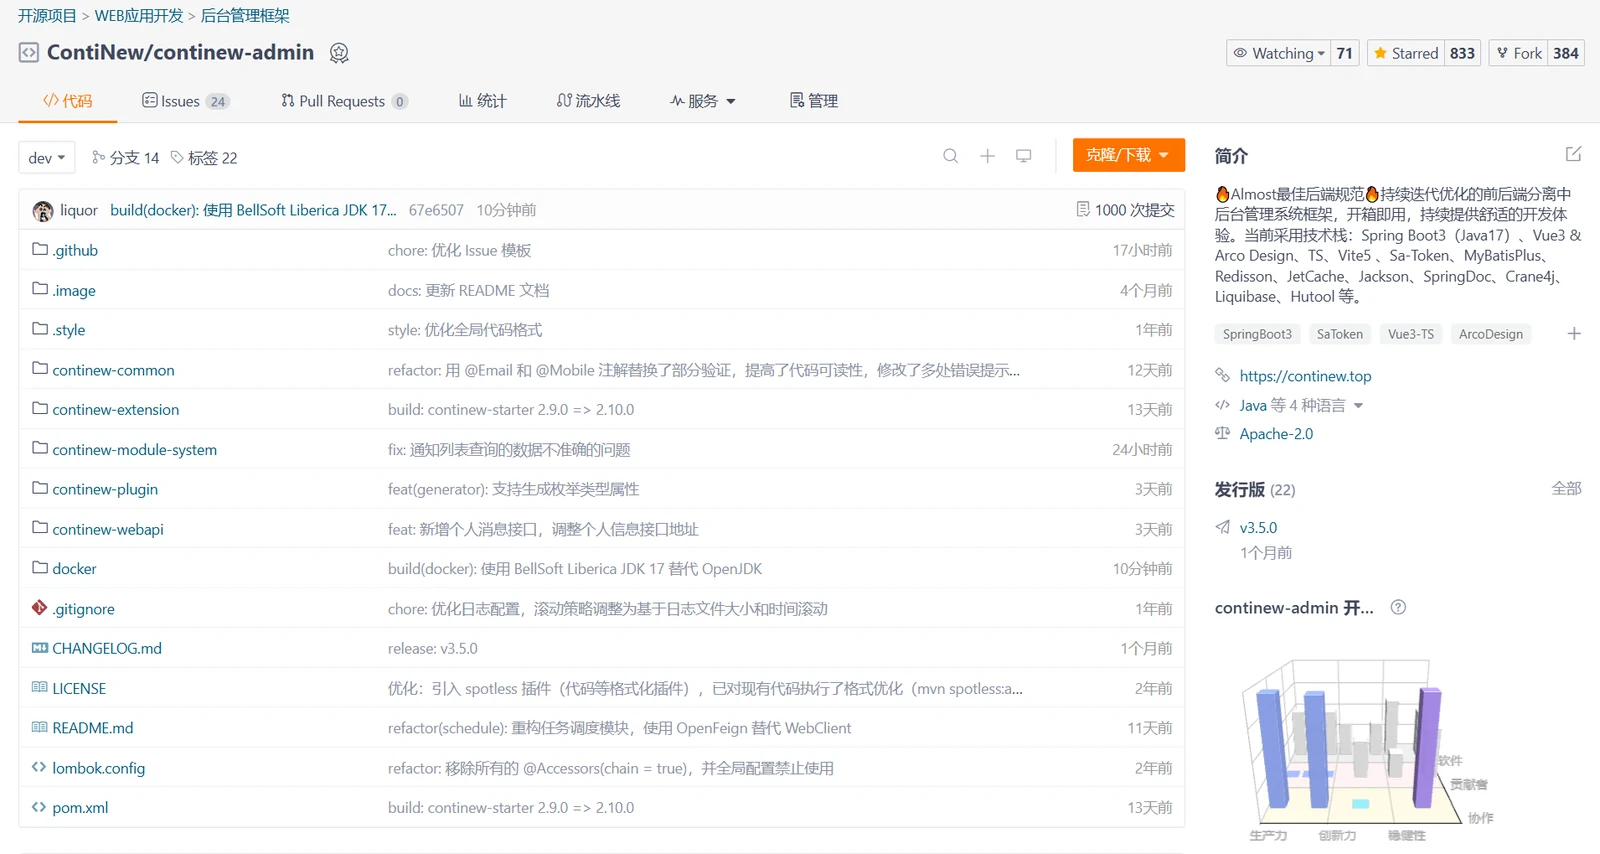Click the 71 watchers count
Screen dimensions: 1600x854
tap(1345, 53)
